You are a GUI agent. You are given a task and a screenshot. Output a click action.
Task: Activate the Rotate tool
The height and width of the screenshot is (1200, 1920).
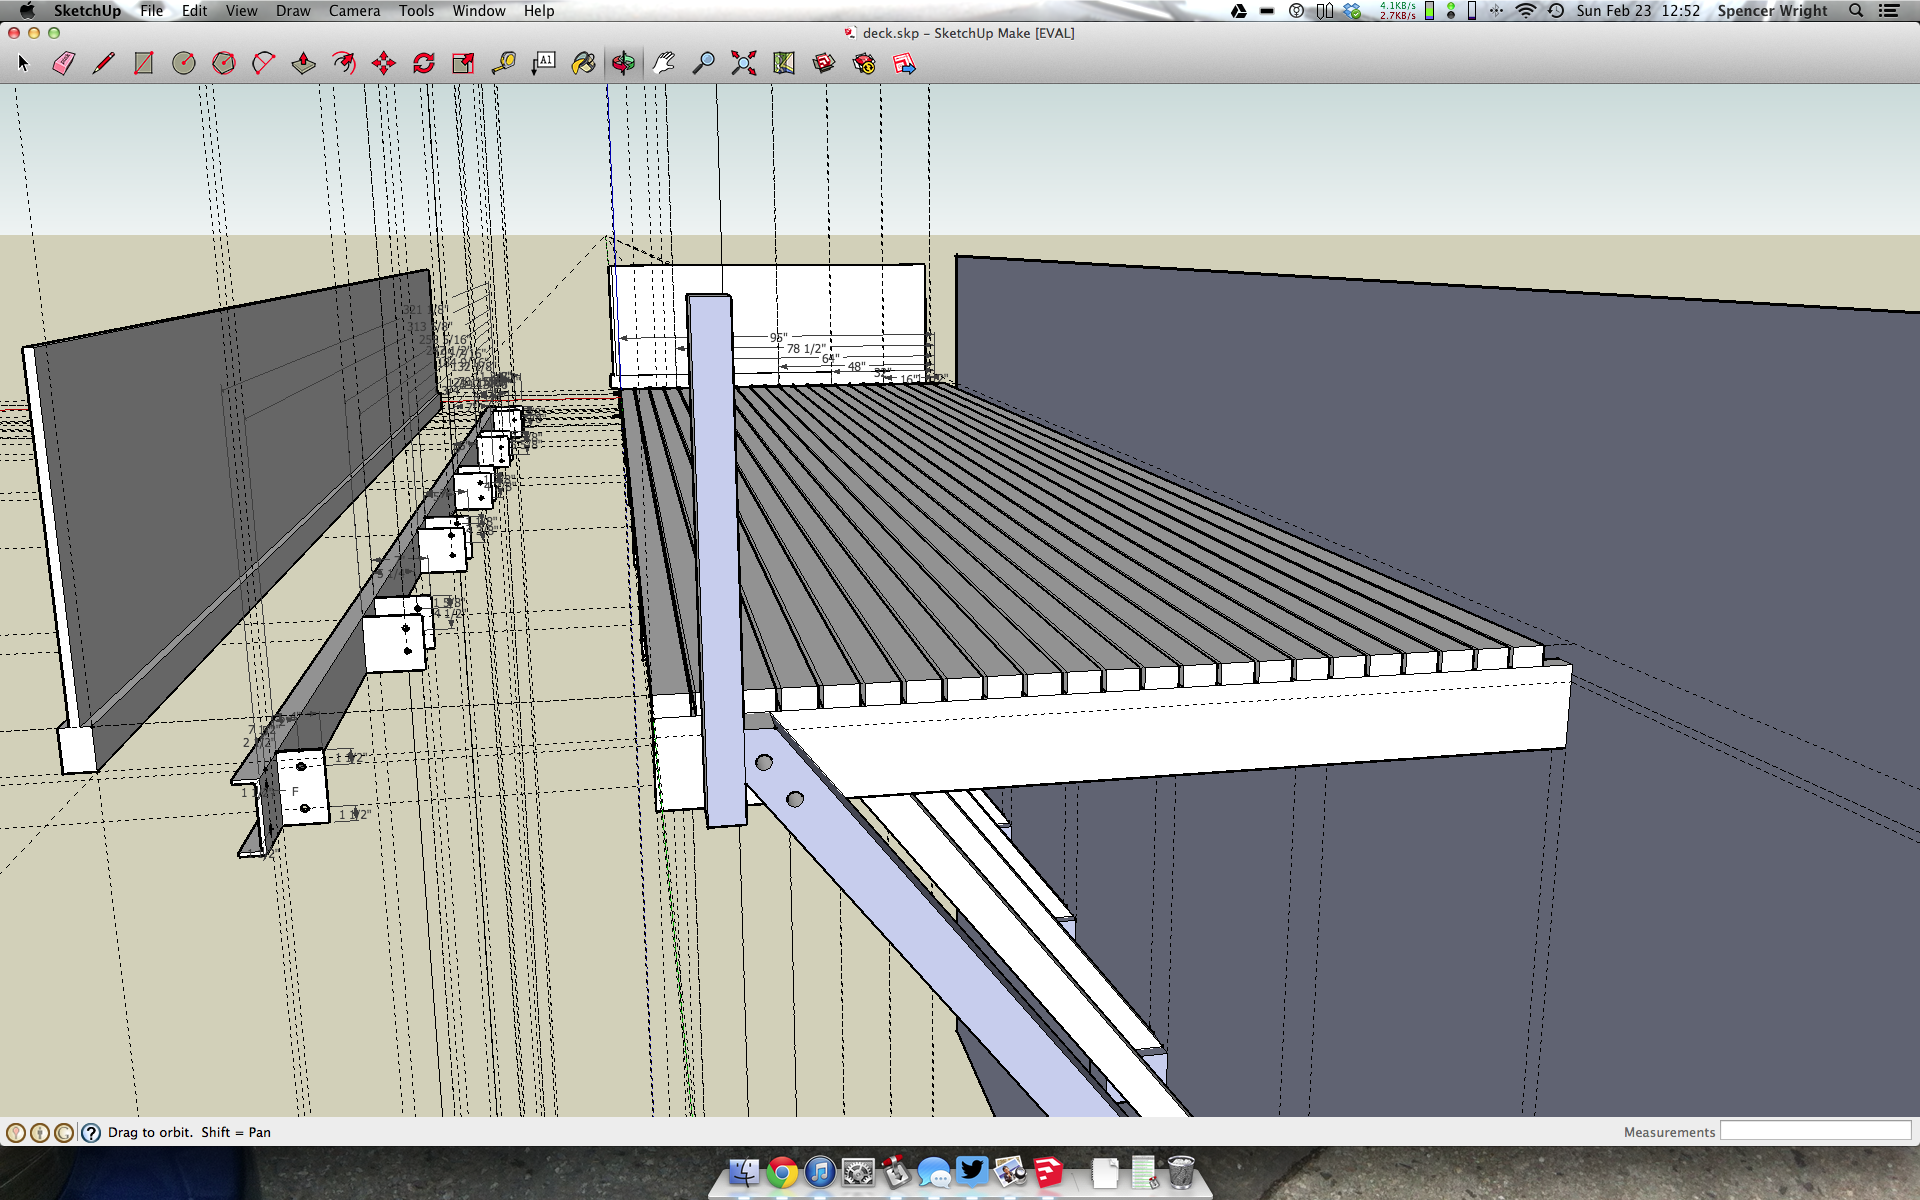pyautogui.click(x=423, y=63)
